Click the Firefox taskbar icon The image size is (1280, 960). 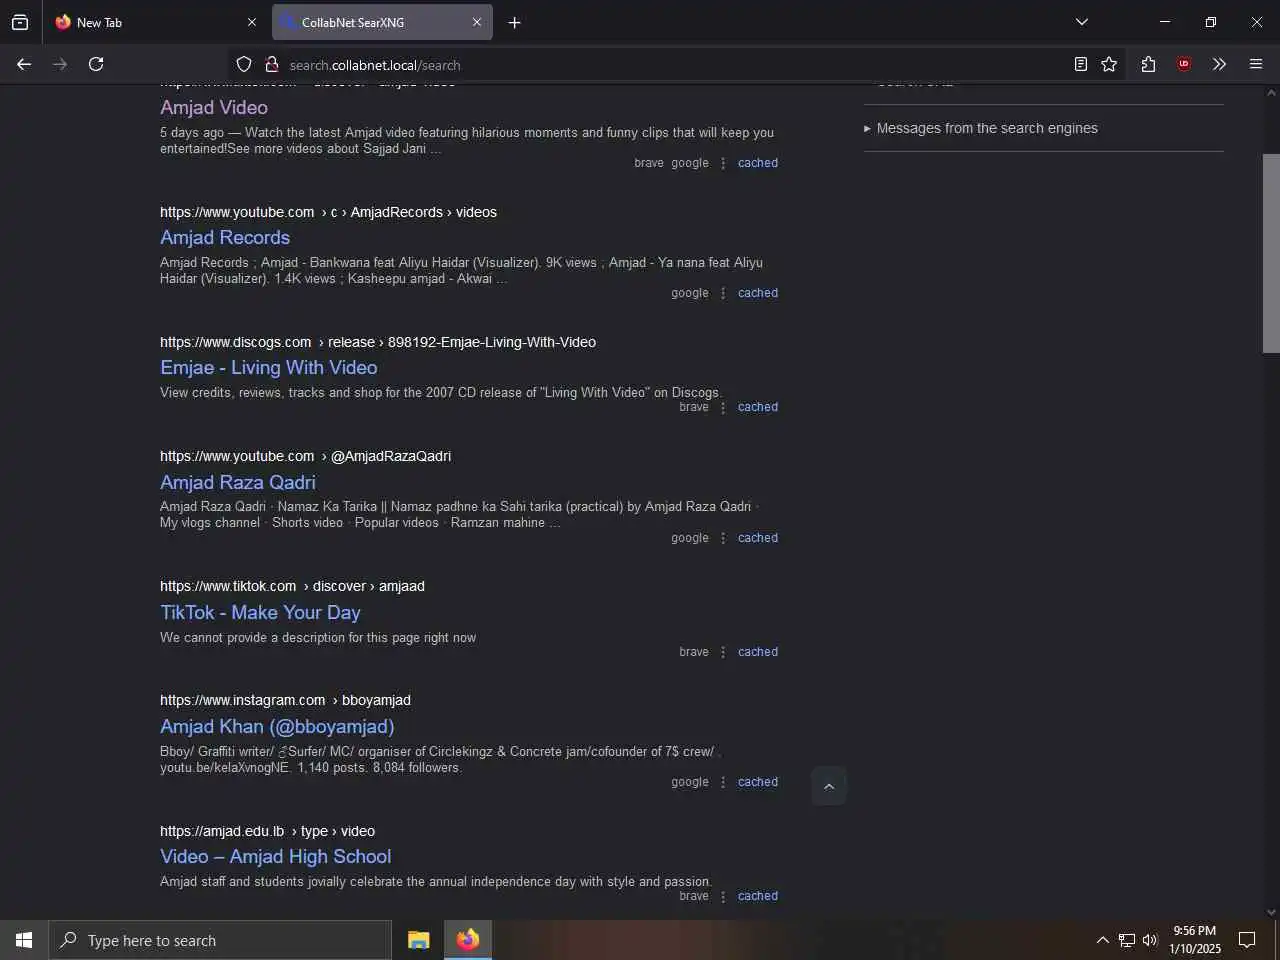click(468, 940)
